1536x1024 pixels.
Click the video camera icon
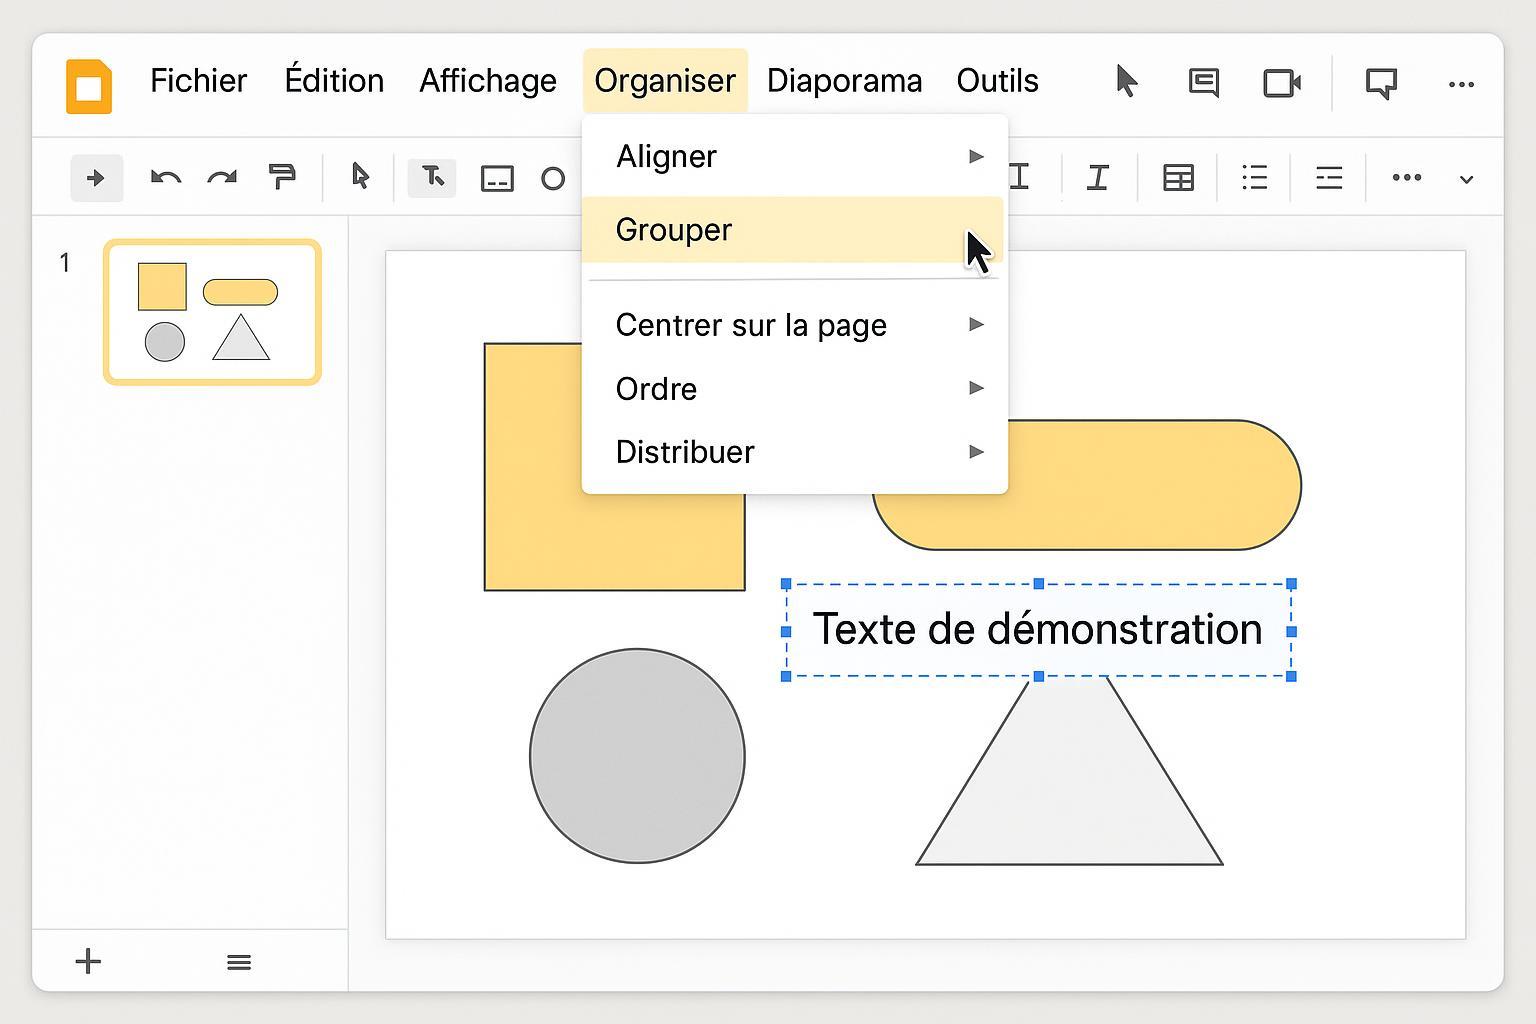1281,82
